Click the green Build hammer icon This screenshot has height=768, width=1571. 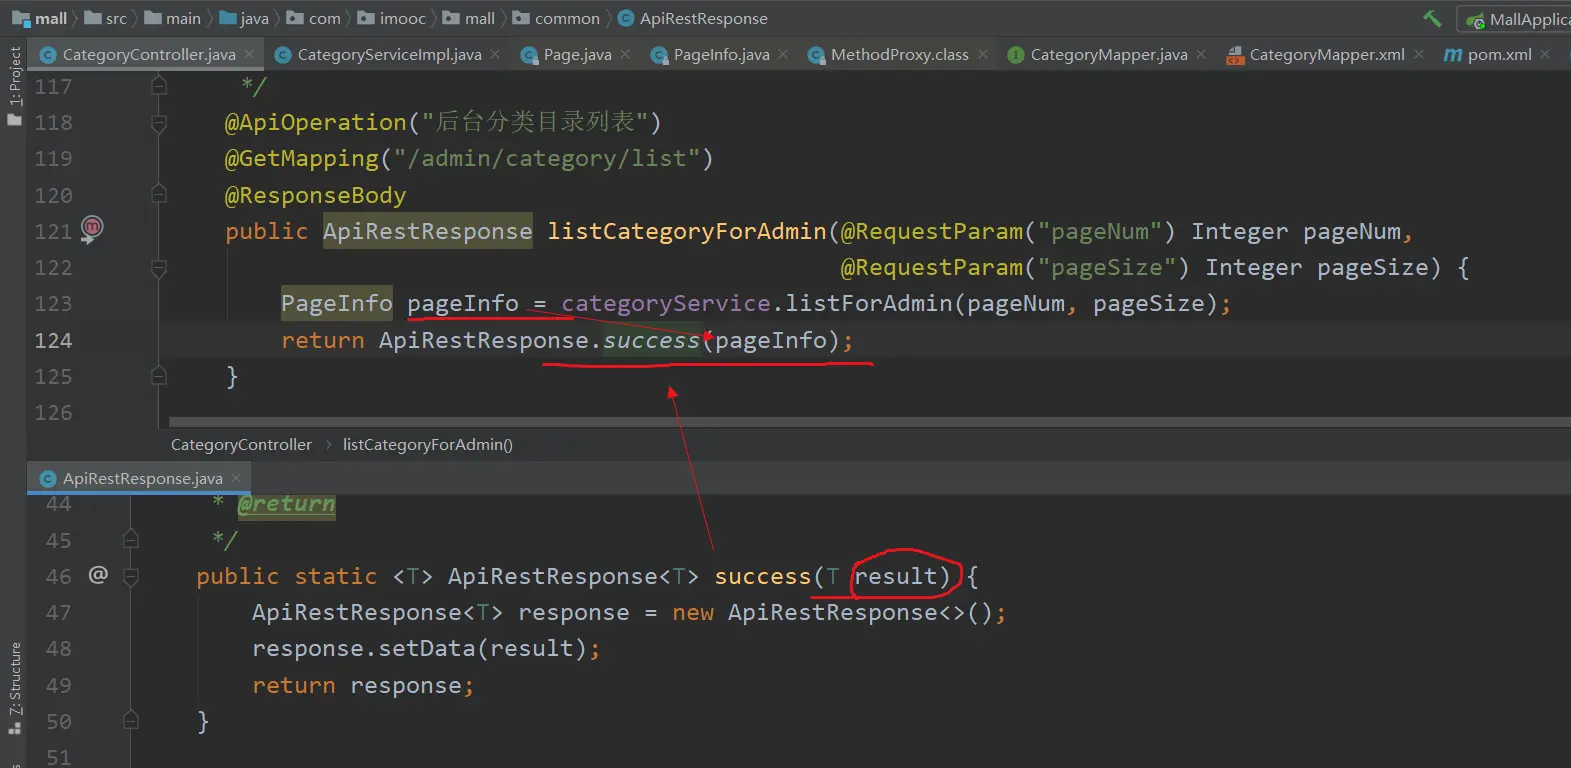(1432, 18)
